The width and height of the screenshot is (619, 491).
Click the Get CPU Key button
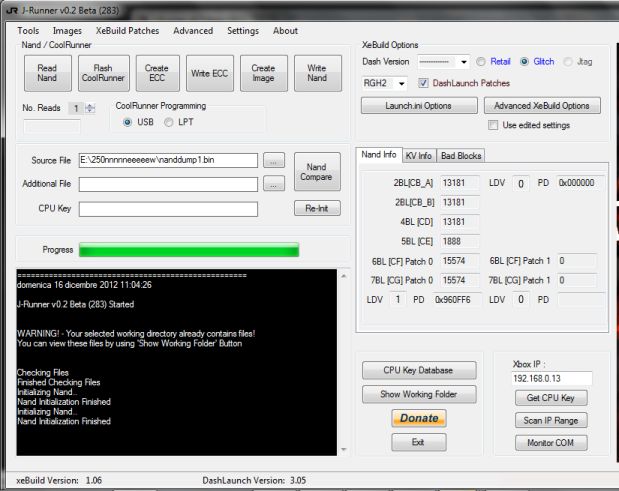pyautogui.click(x=551, y=398)
